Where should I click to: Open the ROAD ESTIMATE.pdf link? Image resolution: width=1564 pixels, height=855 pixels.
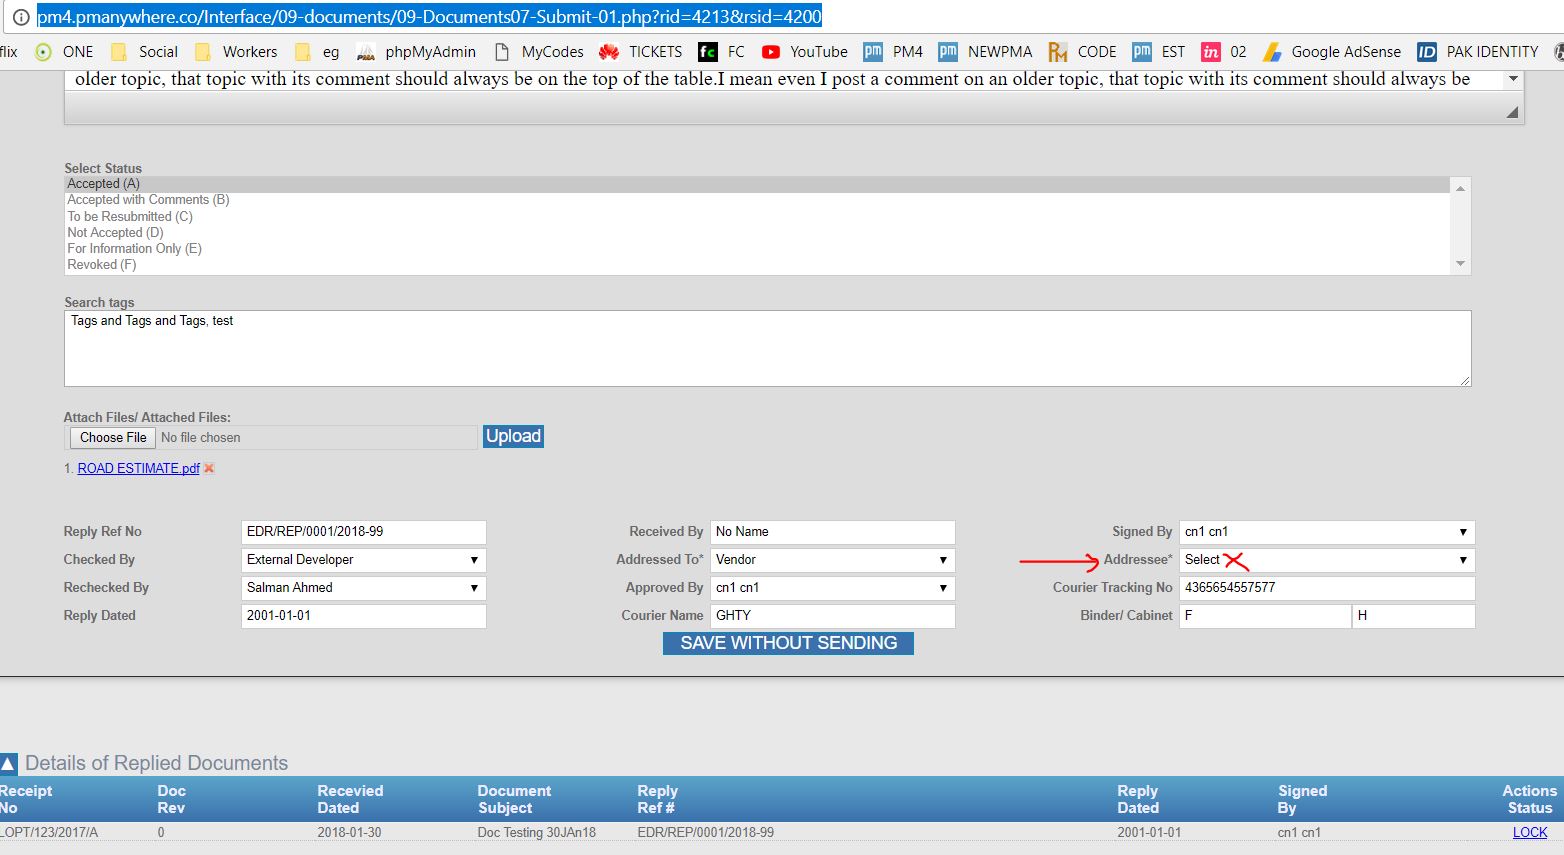138,468
